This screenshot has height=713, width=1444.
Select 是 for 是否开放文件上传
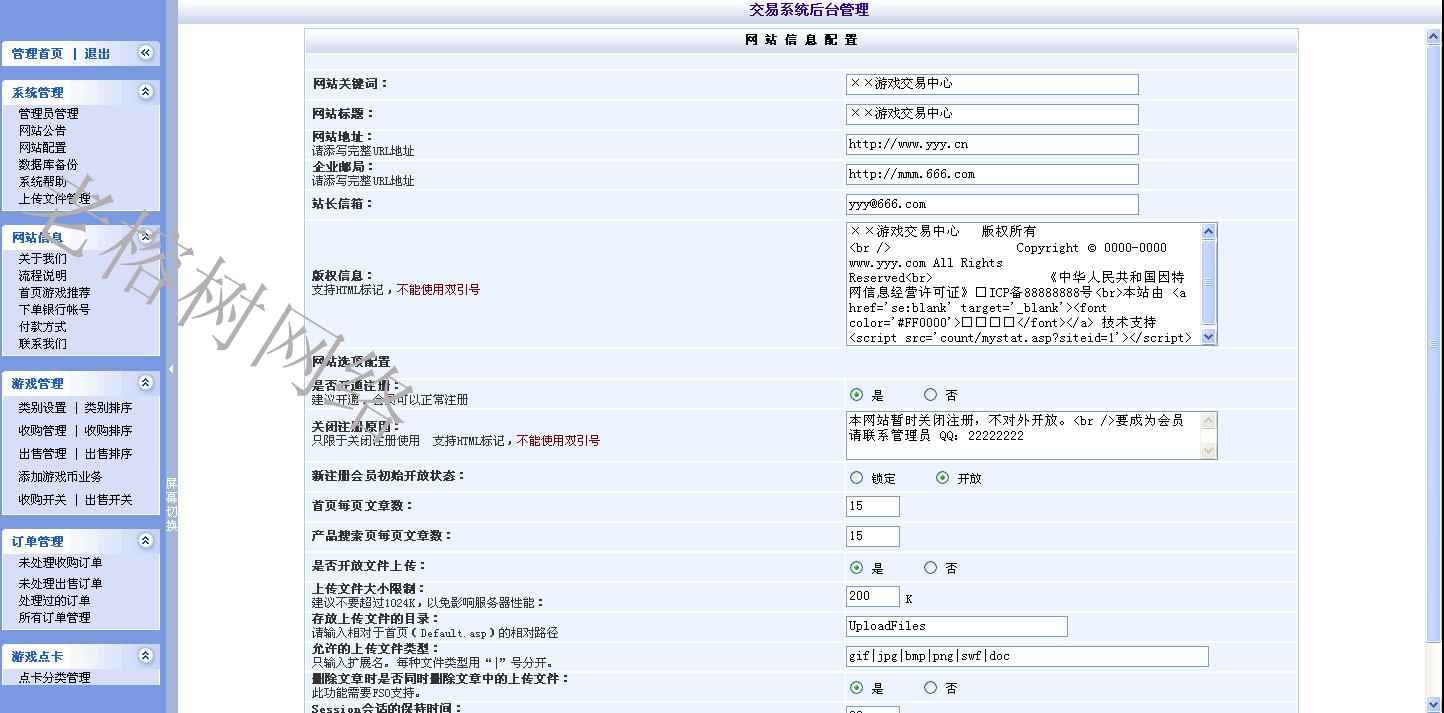click(x=857, y=568)
